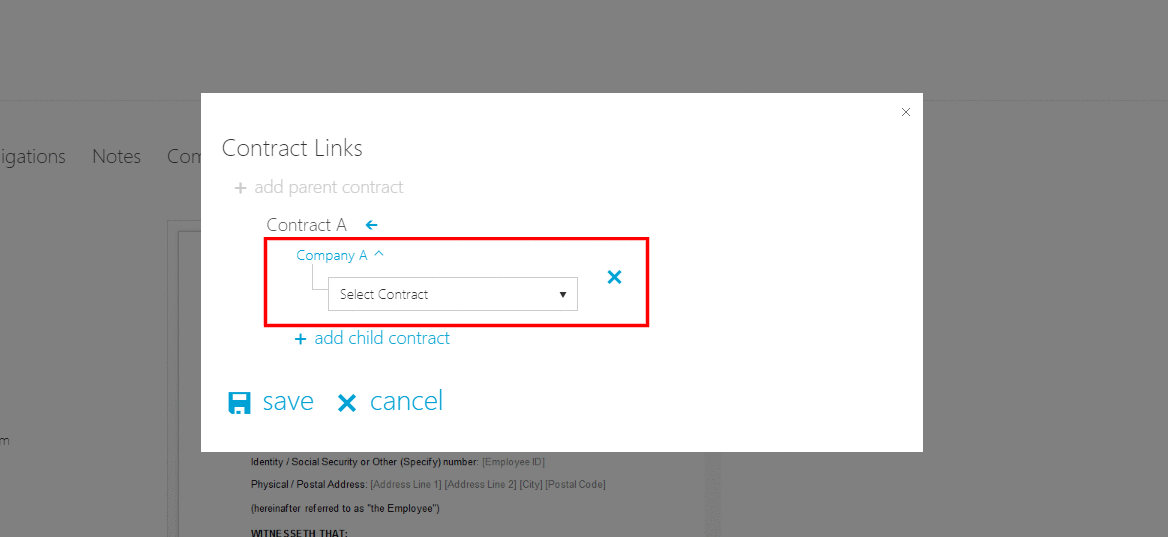
Task: Switch to the Obligations tab
Action: (x=33, y=156)
